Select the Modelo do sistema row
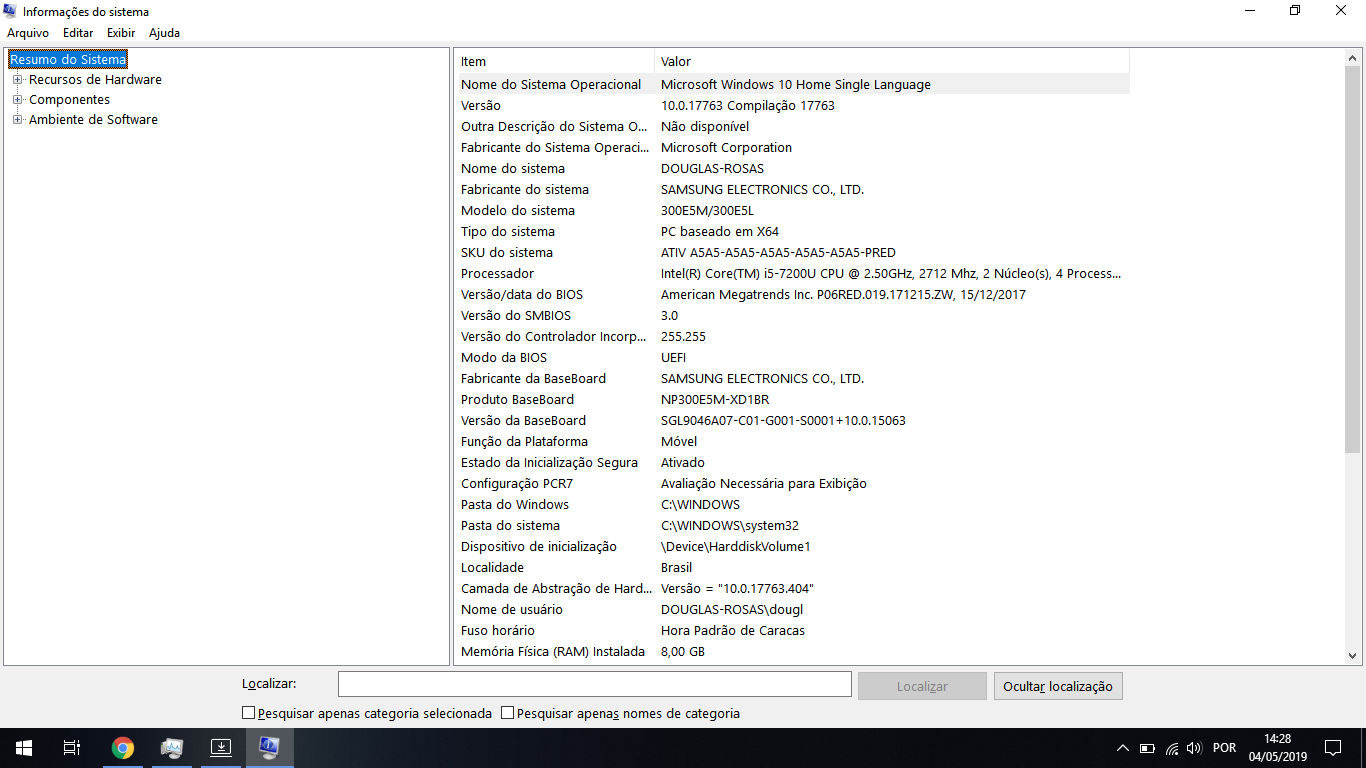1366x768 pixels. pyautogui.click(x=792, y=210)
